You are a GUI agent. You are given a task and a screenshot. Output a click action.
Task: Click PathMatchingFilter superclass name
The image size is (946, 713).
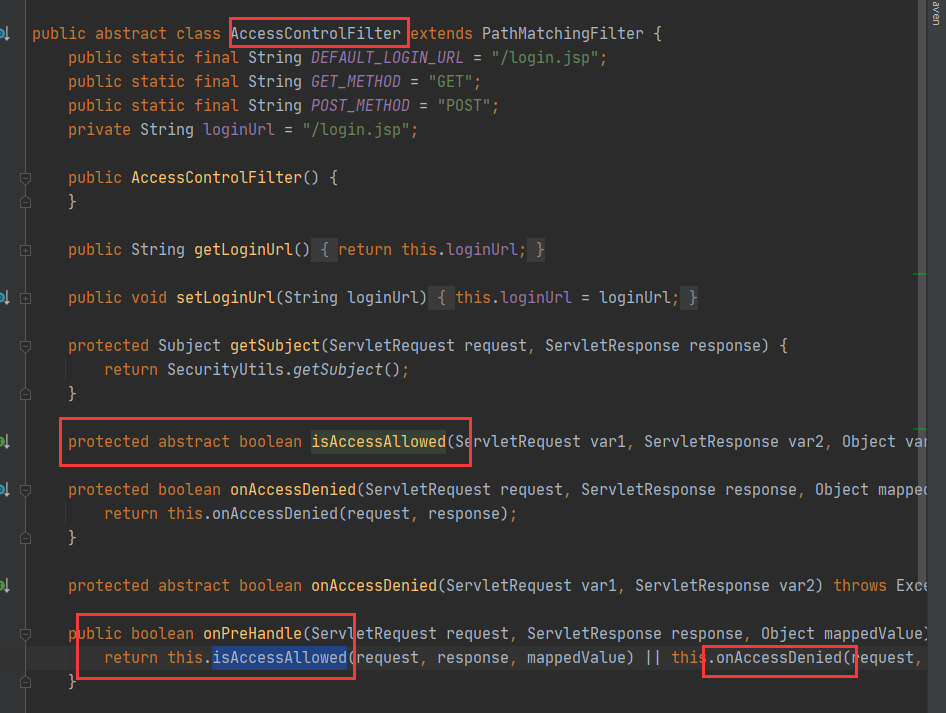562,34
